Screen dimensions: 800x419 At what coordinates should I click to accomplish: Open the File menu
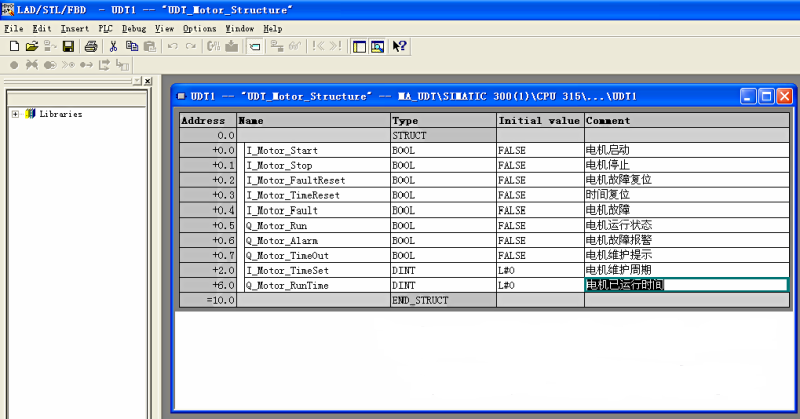pos(14,29)
